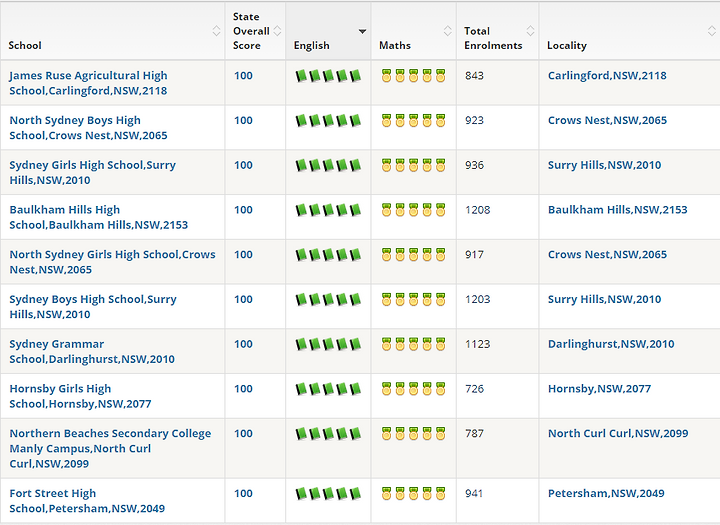Click Maths medal icons for Northern Beaches row
This screenshot has width=720, height=525.
coord(413,434)
